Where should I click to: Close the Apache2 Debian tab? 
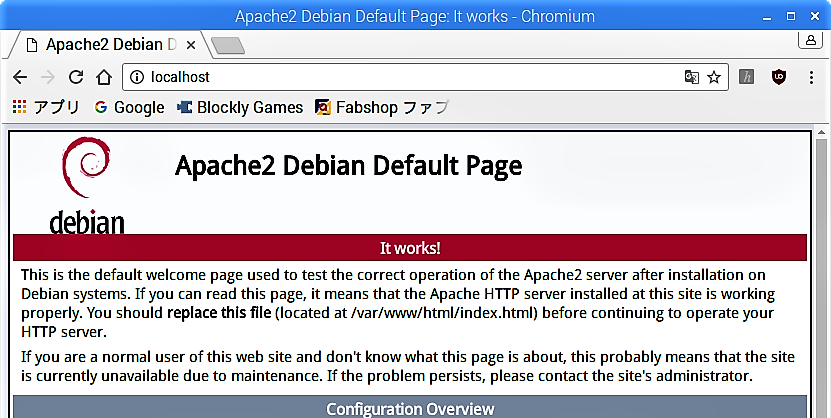pos(191,46)
